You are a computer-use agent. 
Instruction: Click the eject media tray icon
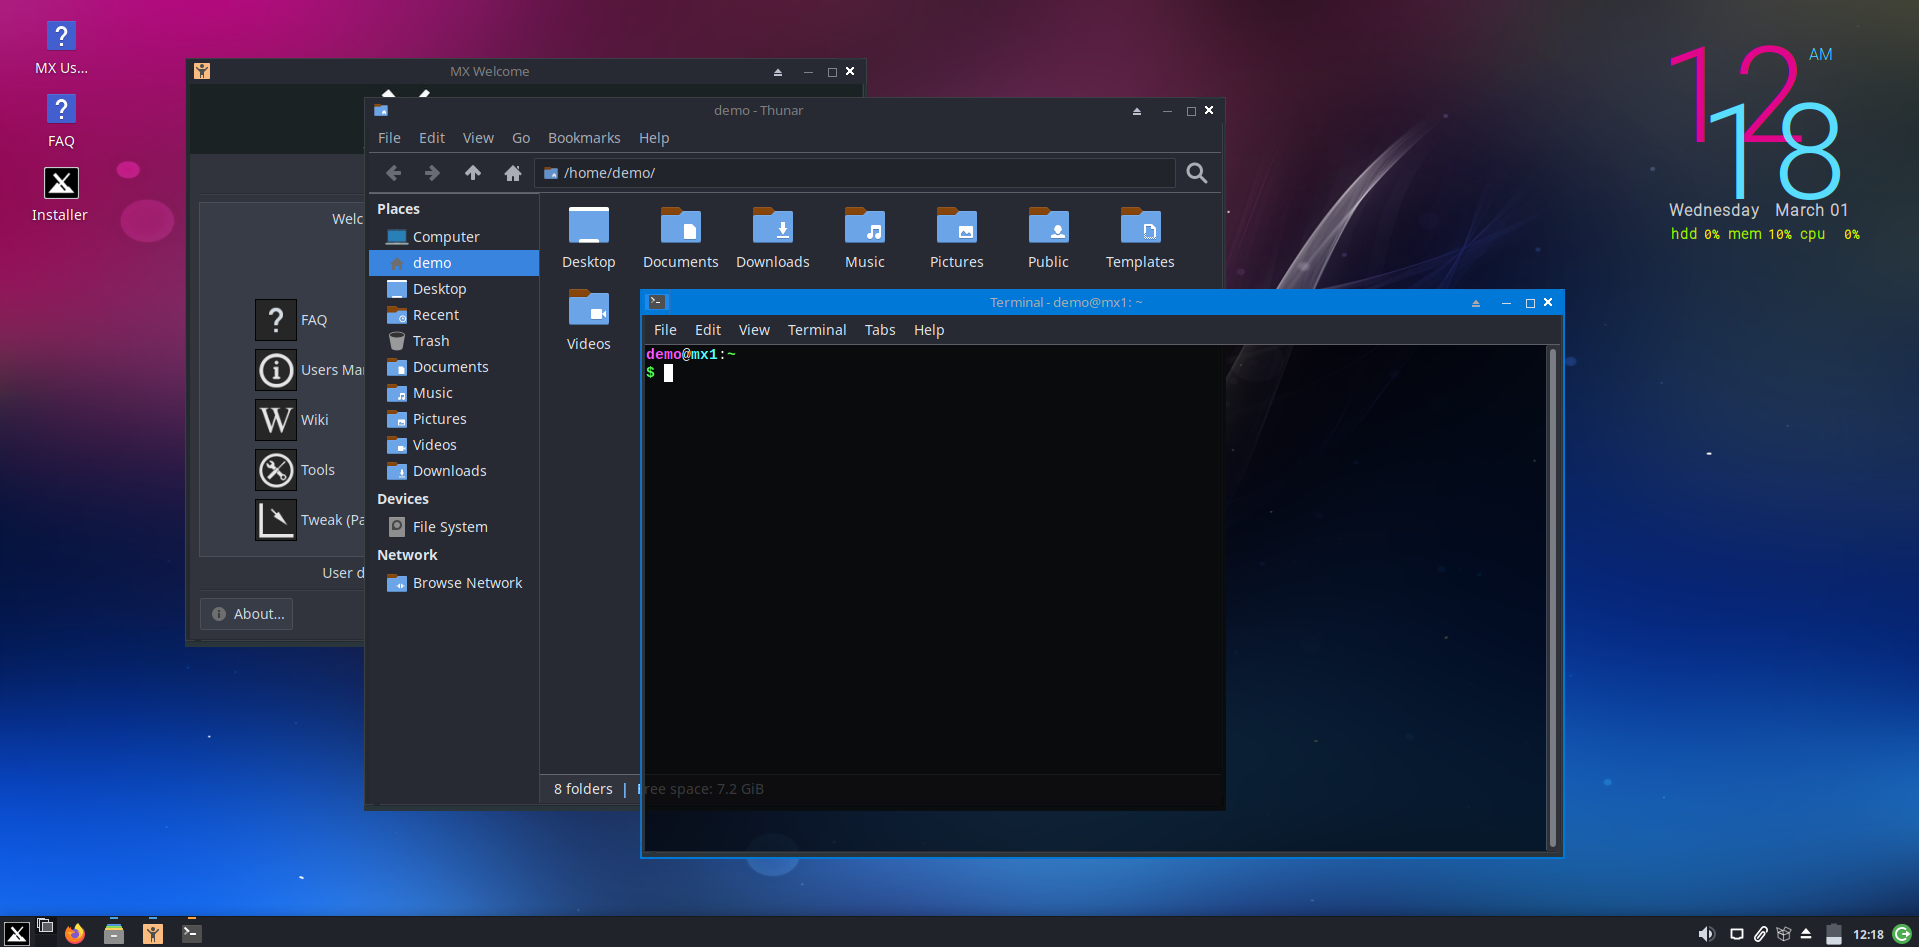pyautogui.click(x=1806, y=934)
